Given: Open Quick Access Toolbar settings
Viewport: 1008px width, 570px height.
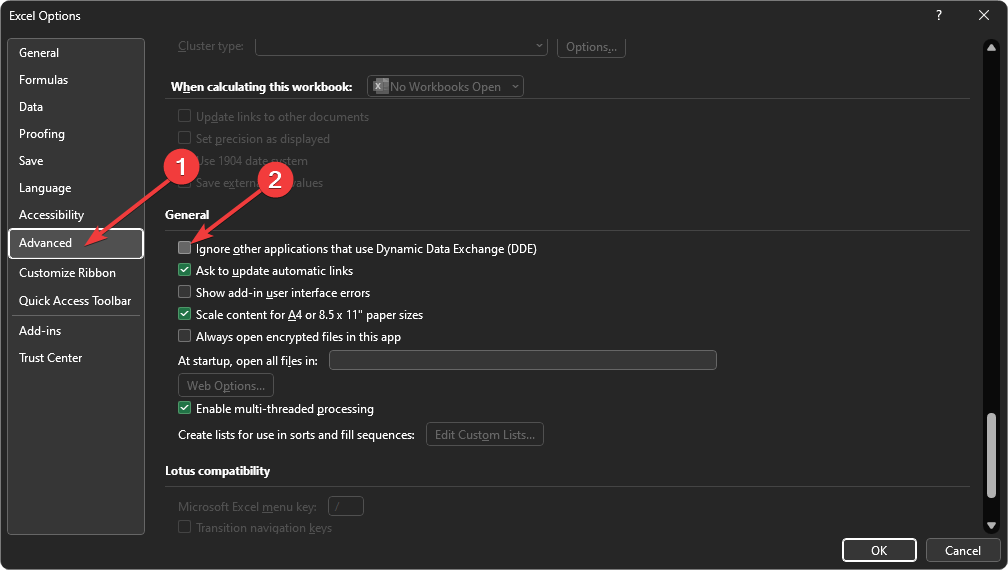Looking at the screenshot, I should (x=75, y=301).
